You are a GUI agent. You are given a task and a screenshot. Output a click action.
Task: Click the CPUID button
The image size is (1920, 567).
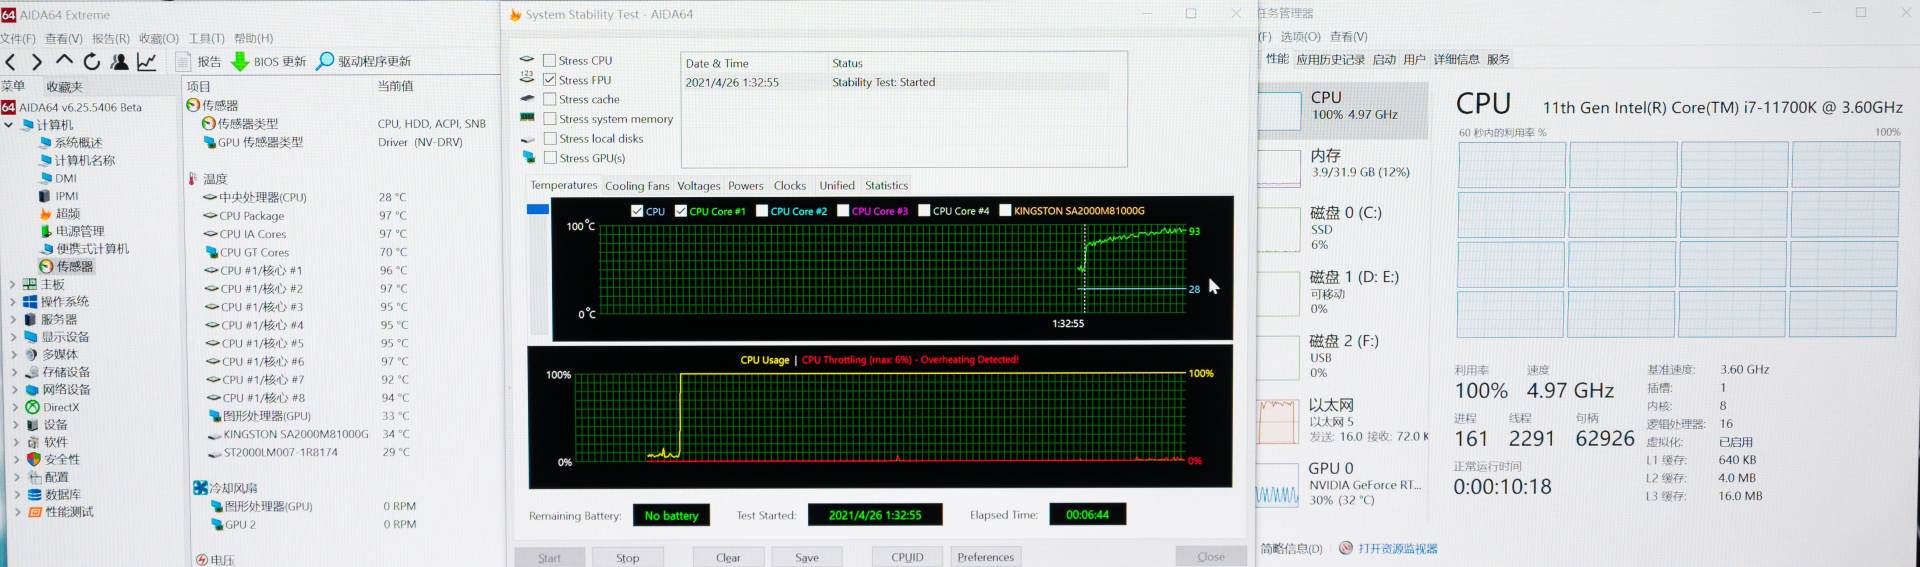(x=907, y=557)
